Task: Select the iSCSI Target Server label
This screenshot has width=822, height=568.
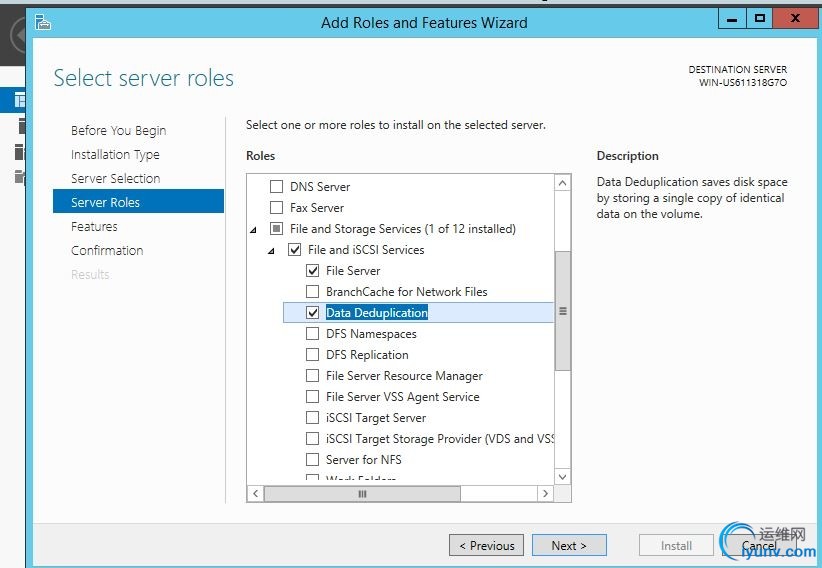Action: tap(376, 417)
